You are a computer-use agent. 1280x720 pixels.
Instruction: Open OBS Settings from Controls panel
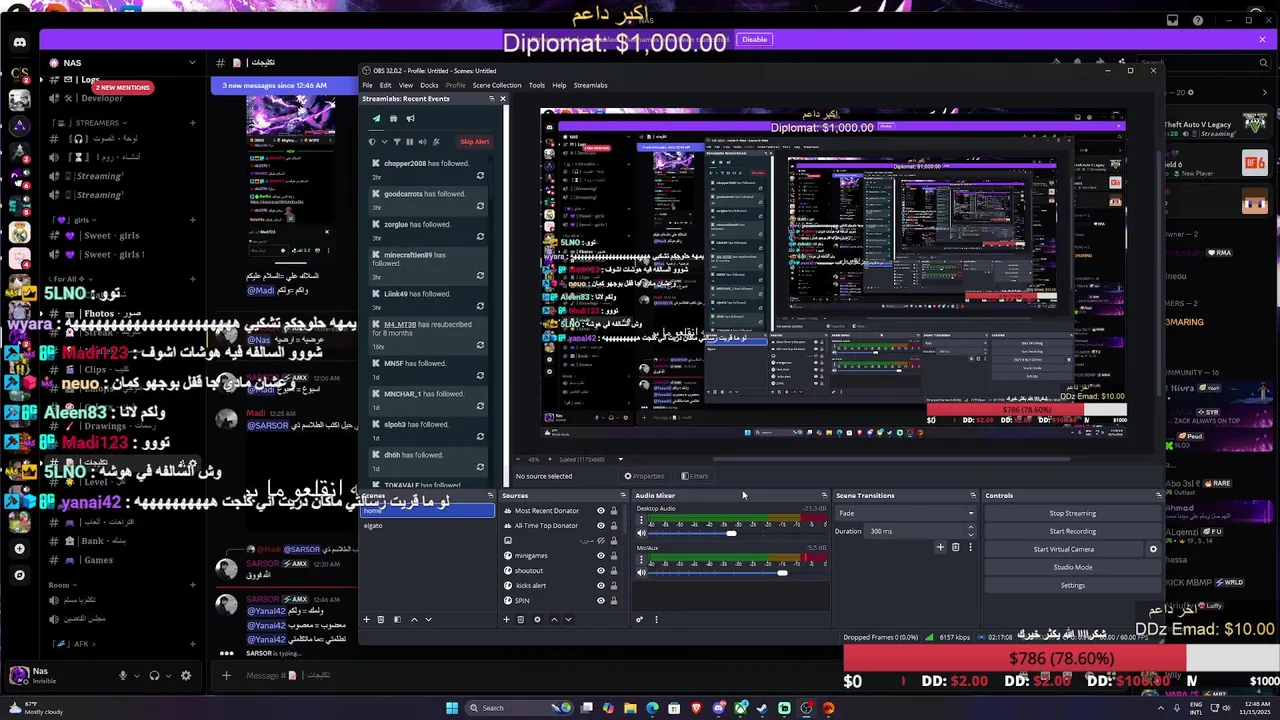(x=1072, y=585)
